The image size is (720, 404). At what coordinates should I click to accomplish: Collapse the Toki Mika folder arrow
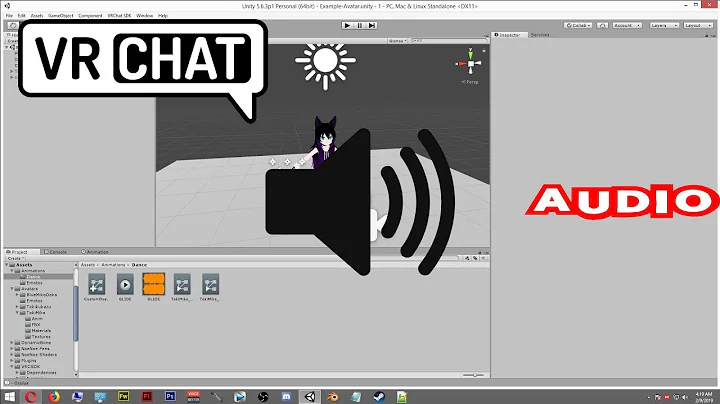pyautogui.click(x=17, y=313)
